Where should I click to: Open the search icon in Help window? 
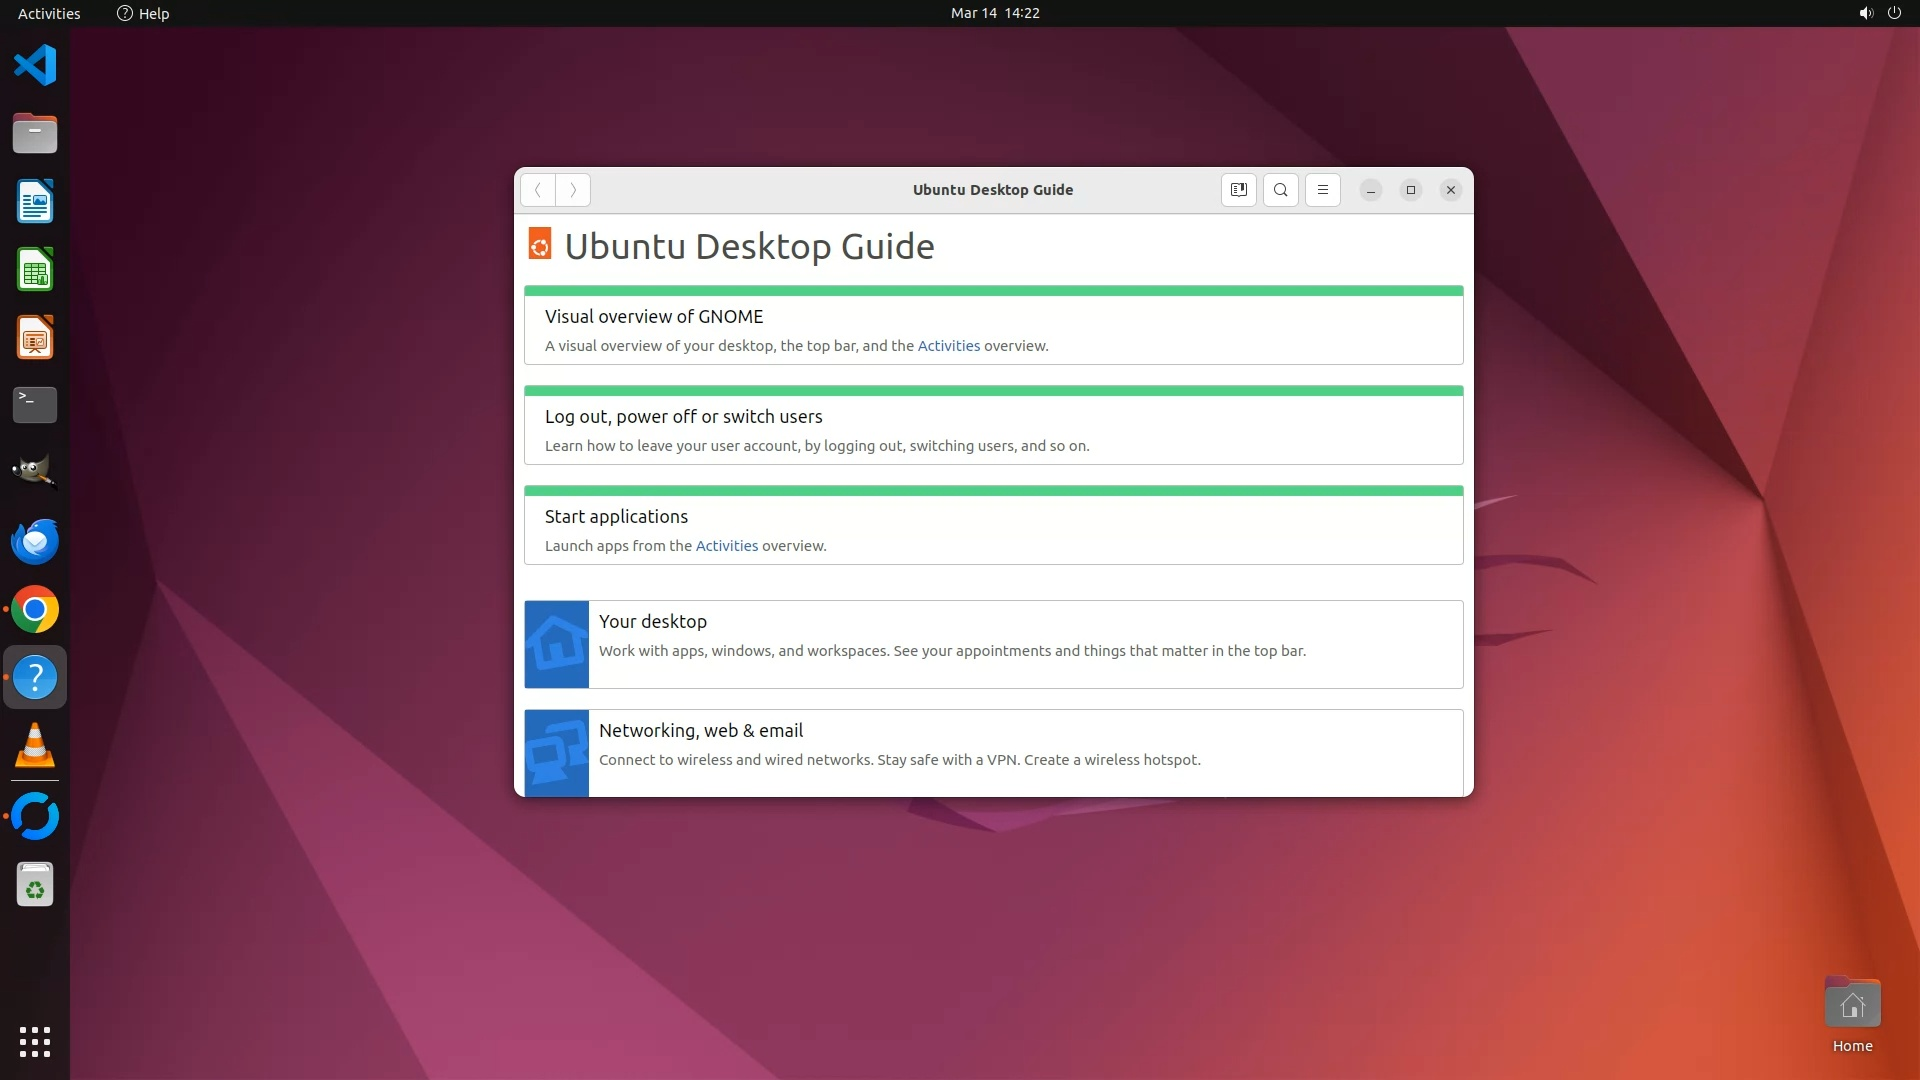[x=1280, y=190]
